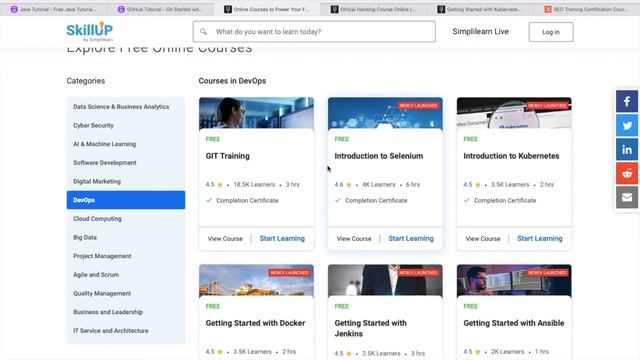640x360 pixels.
Task: Select Data Science & Business Analytics category
Action: point(126,107)
